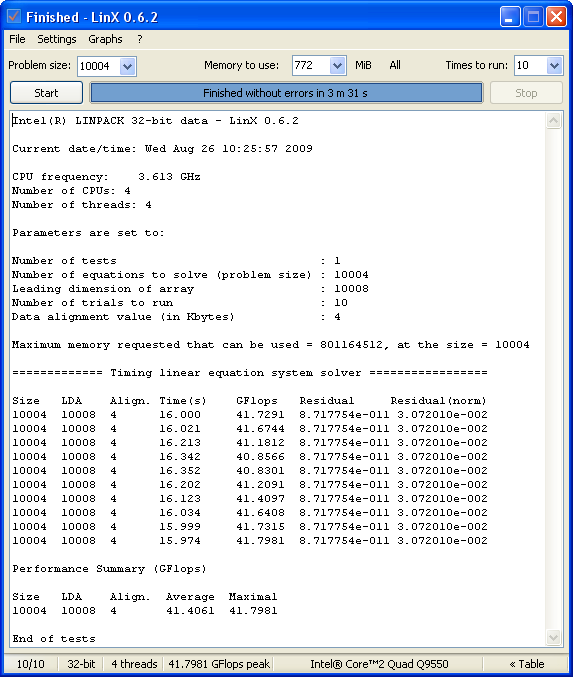Click the Times to run field 10
Image resolution: width=573 pixels, height=677 pixels.
click(531, 66)
